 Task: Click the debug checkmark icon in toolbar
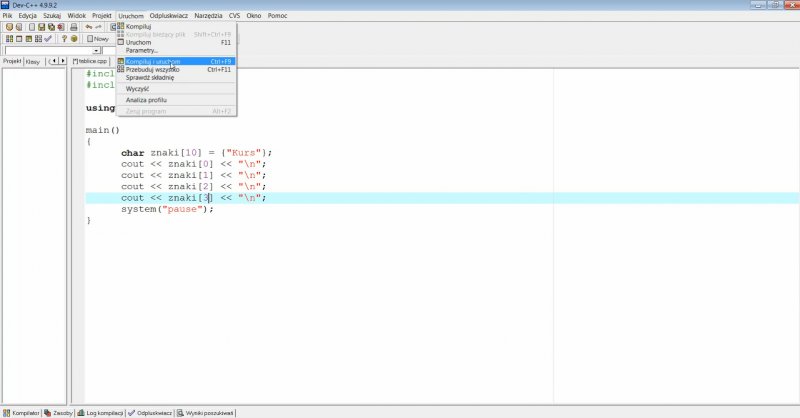48,39
